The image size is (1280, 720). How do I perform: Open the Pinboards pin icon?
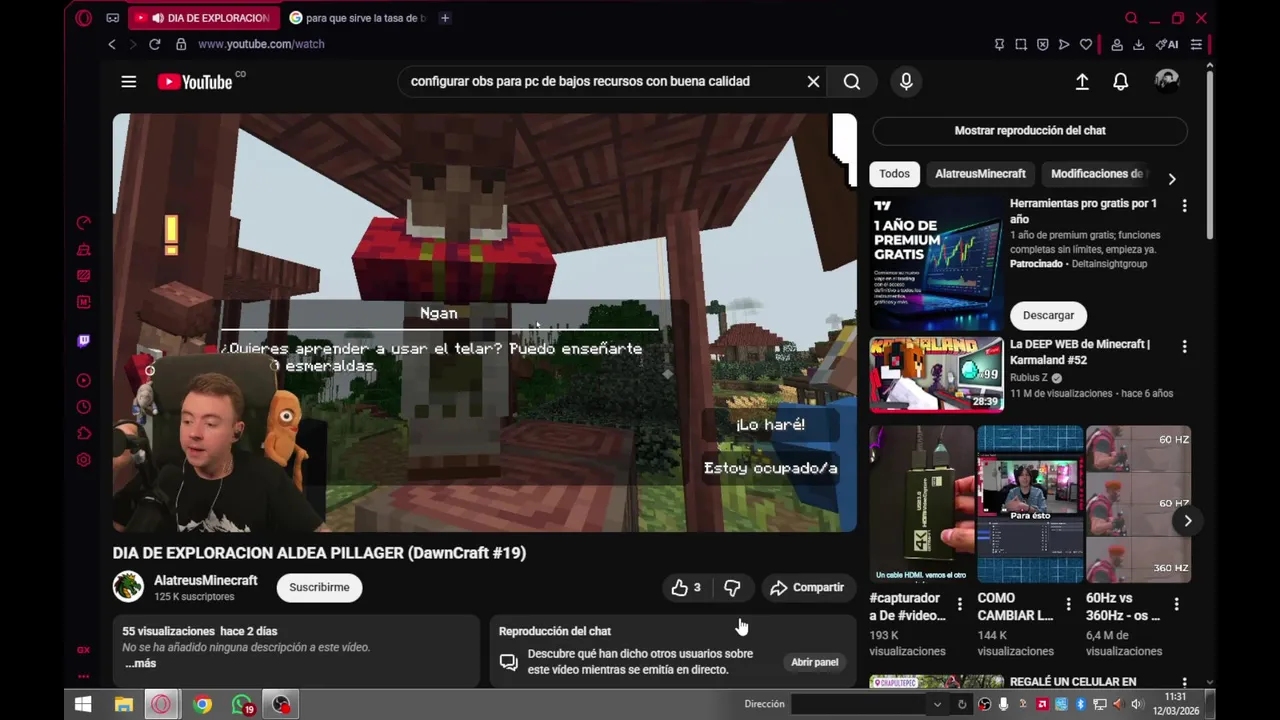tap(999, 44)
